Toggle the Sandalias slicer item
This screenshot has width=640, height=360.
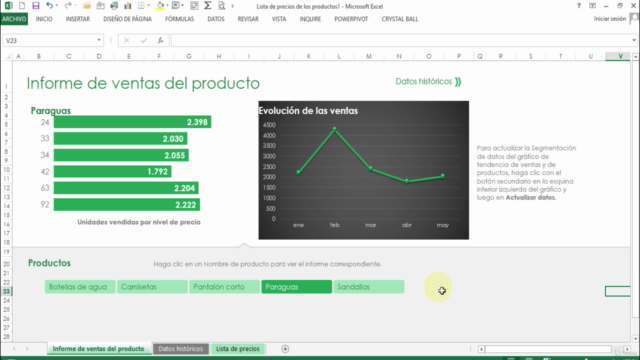pyautogui.click(x=369, y=287)
